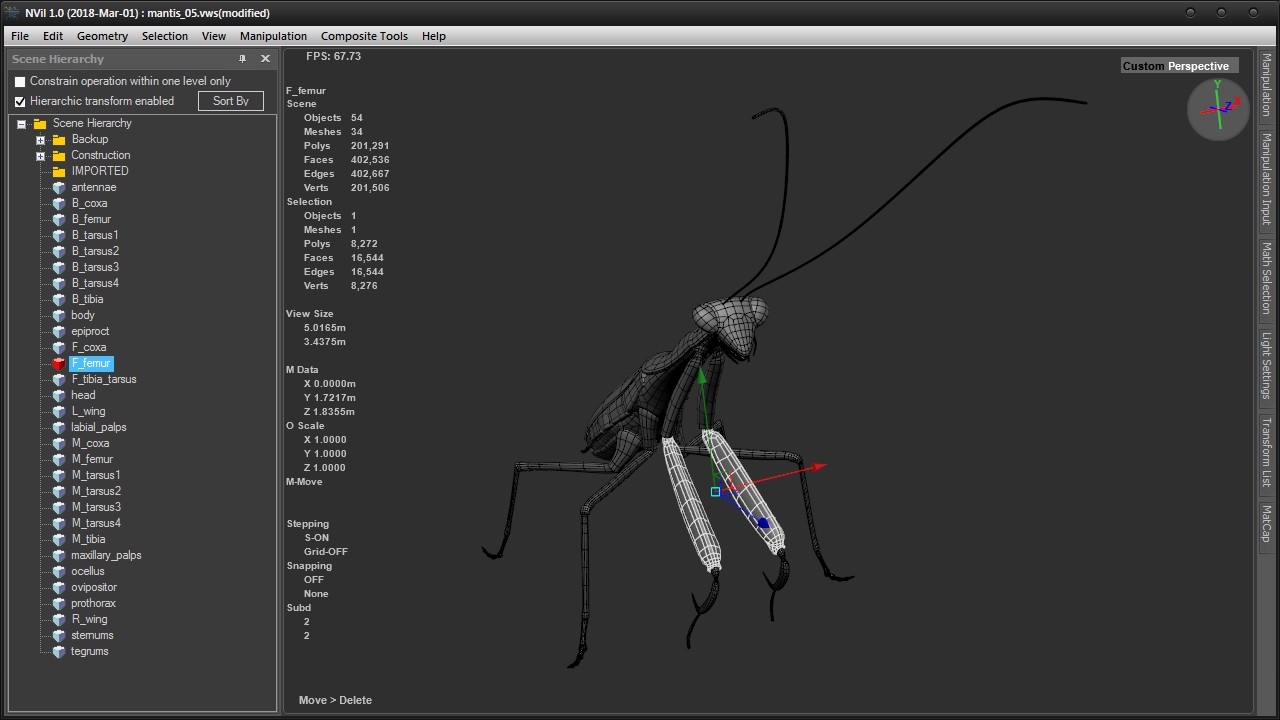Open the Composite Tools menu
Viewport: 1280px width, 720px height.
[x=364, y=36]
